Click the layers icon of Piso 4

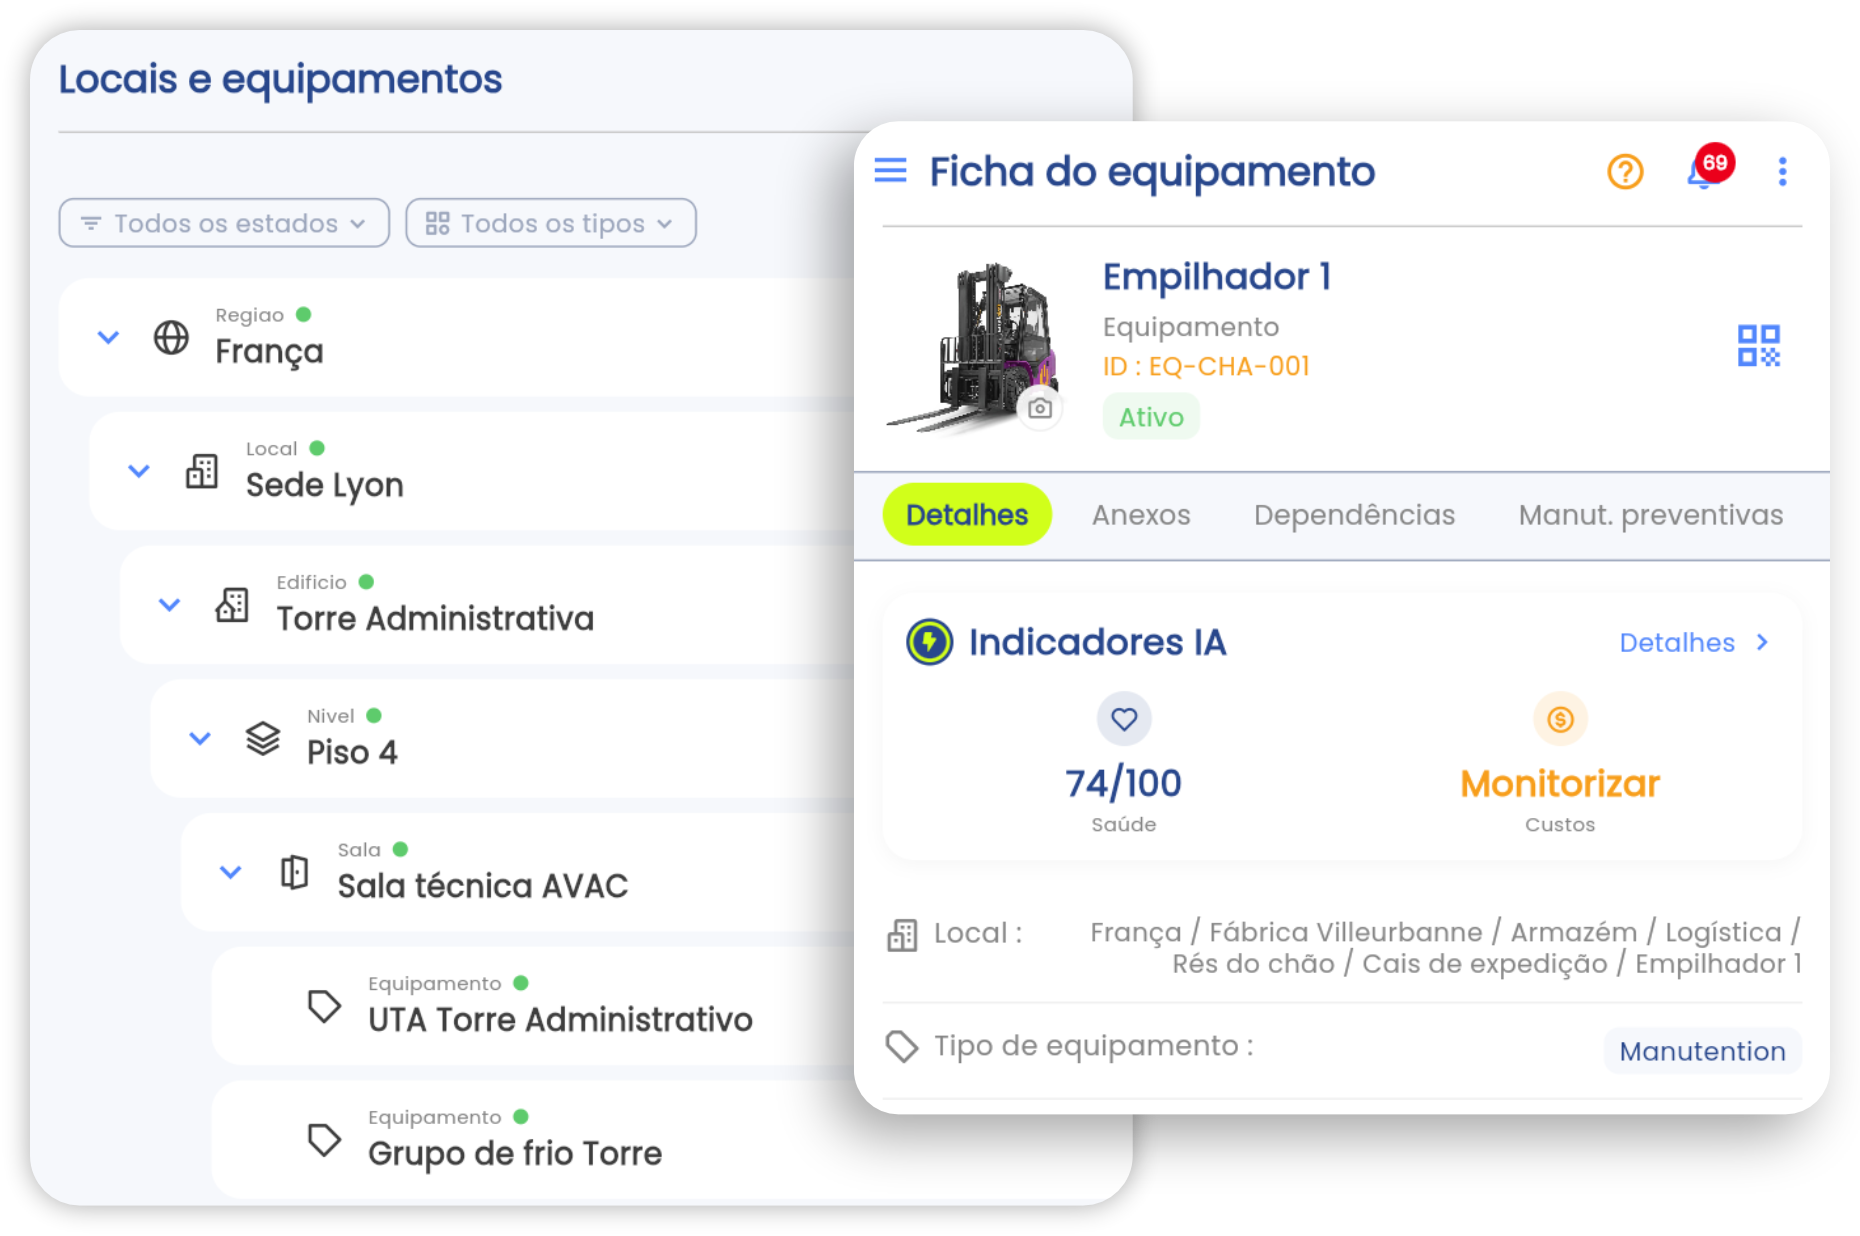[x=263, y=739]
